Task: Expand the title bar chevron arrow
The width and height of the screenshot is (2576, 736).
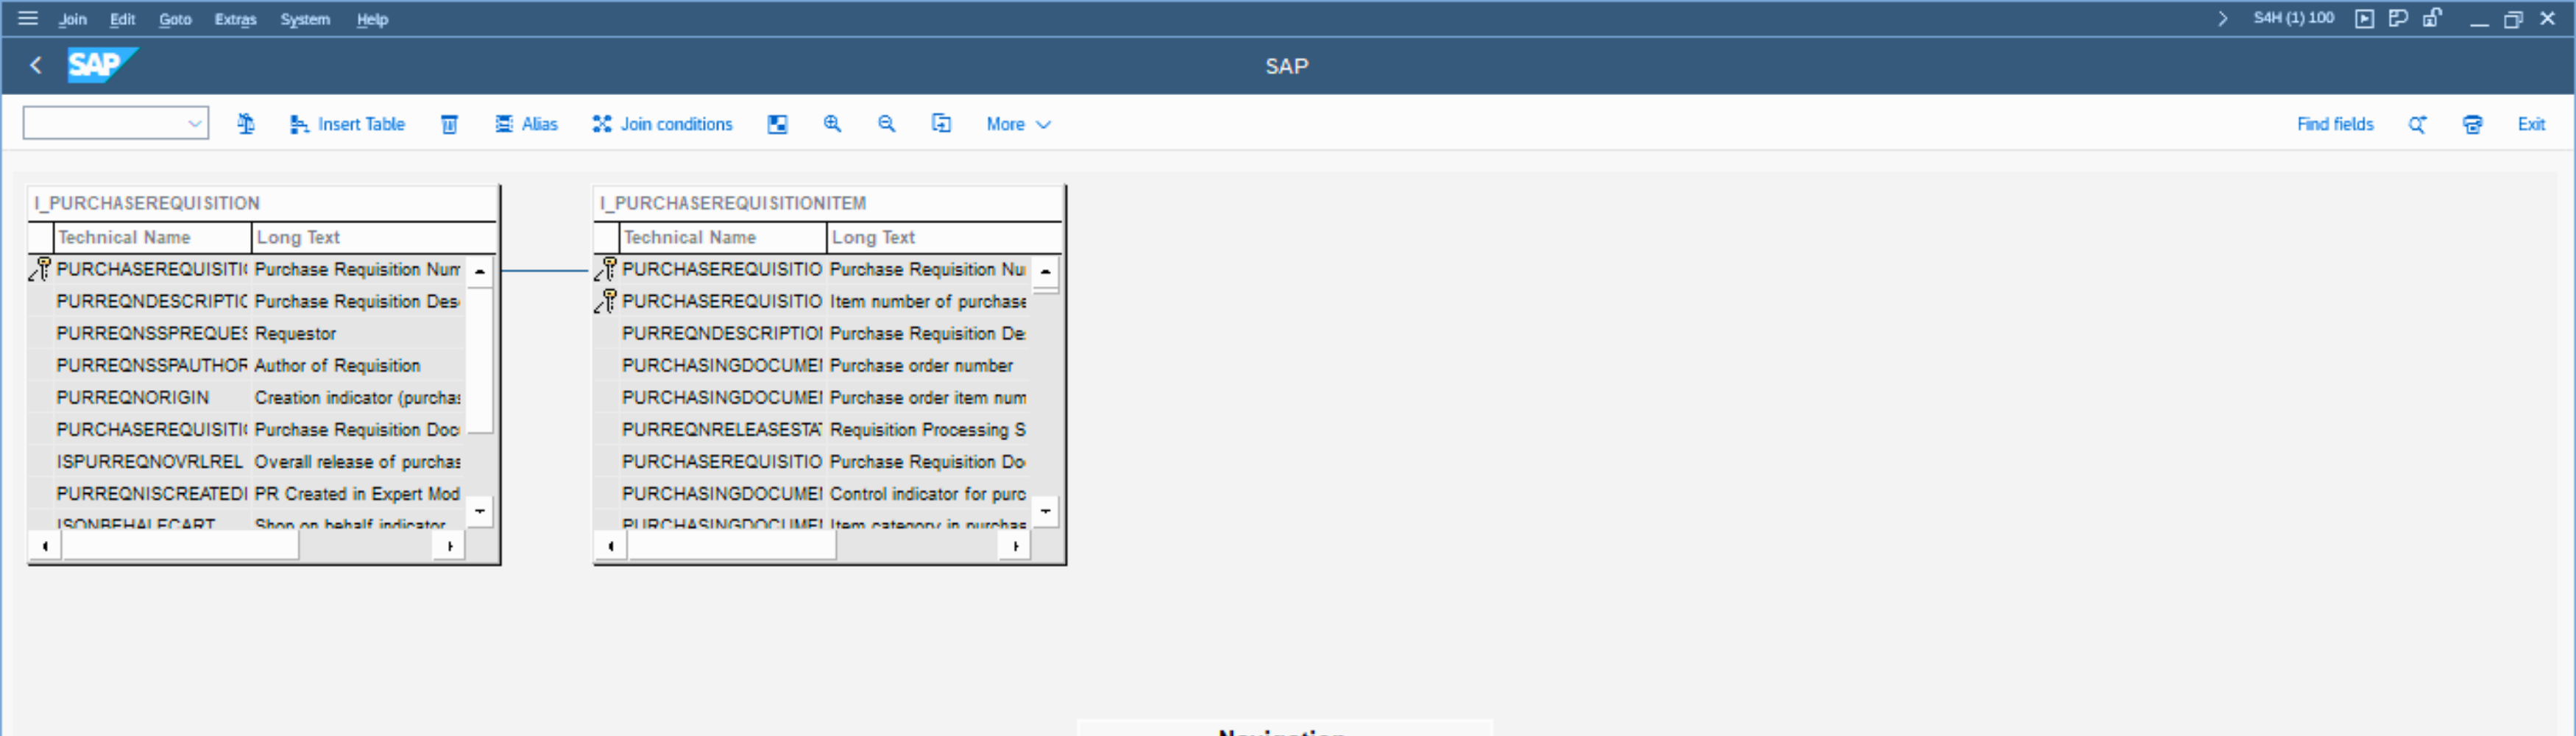Action: tap(2222, 19)
